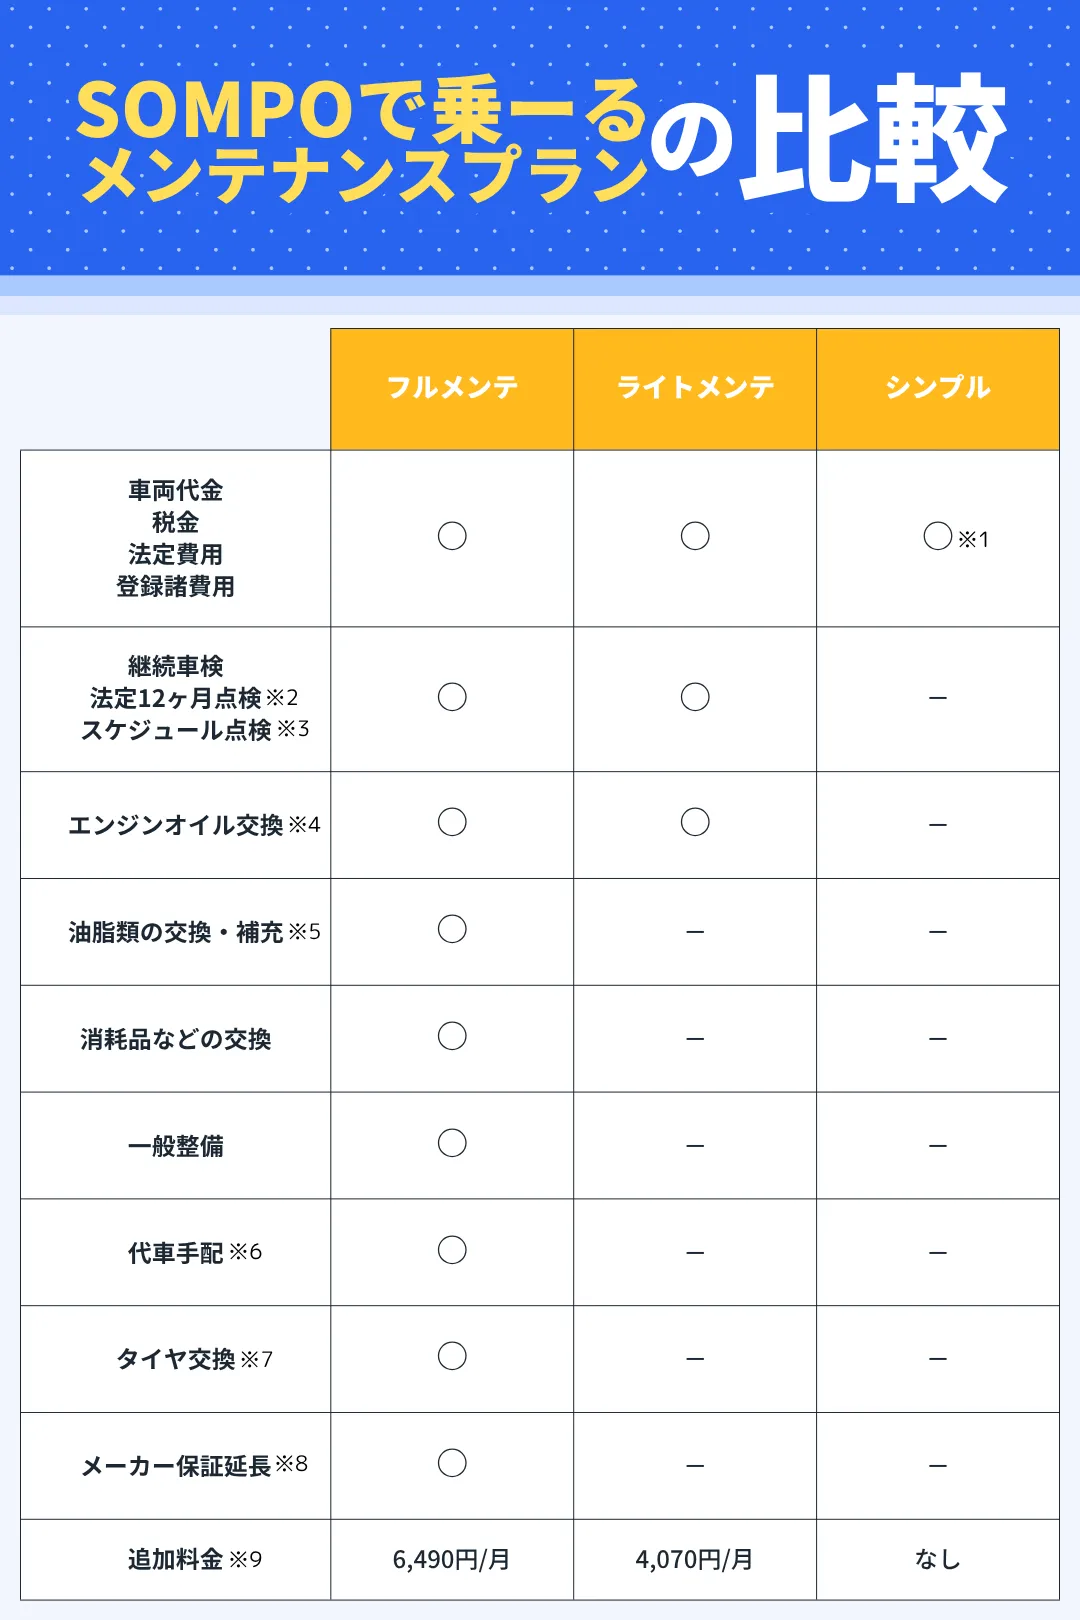Click the large 比較 heading text

tap(872, 140)
